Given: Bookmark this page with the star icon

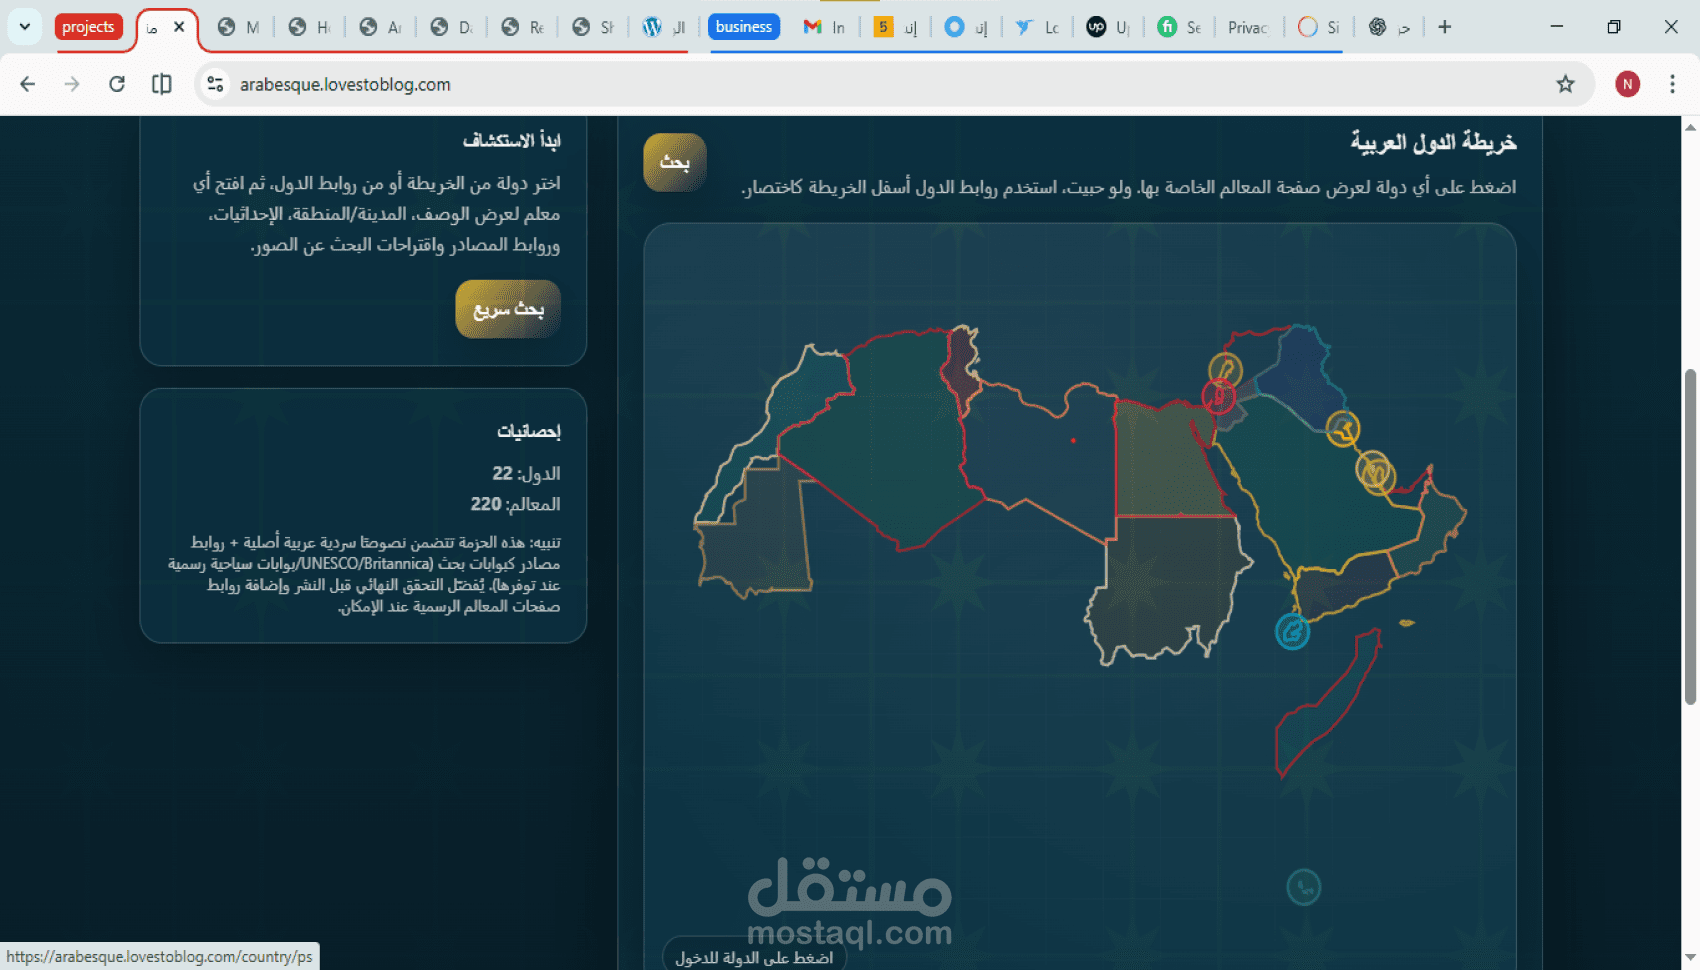Looking at the screenshot, I should [1565, 84].
